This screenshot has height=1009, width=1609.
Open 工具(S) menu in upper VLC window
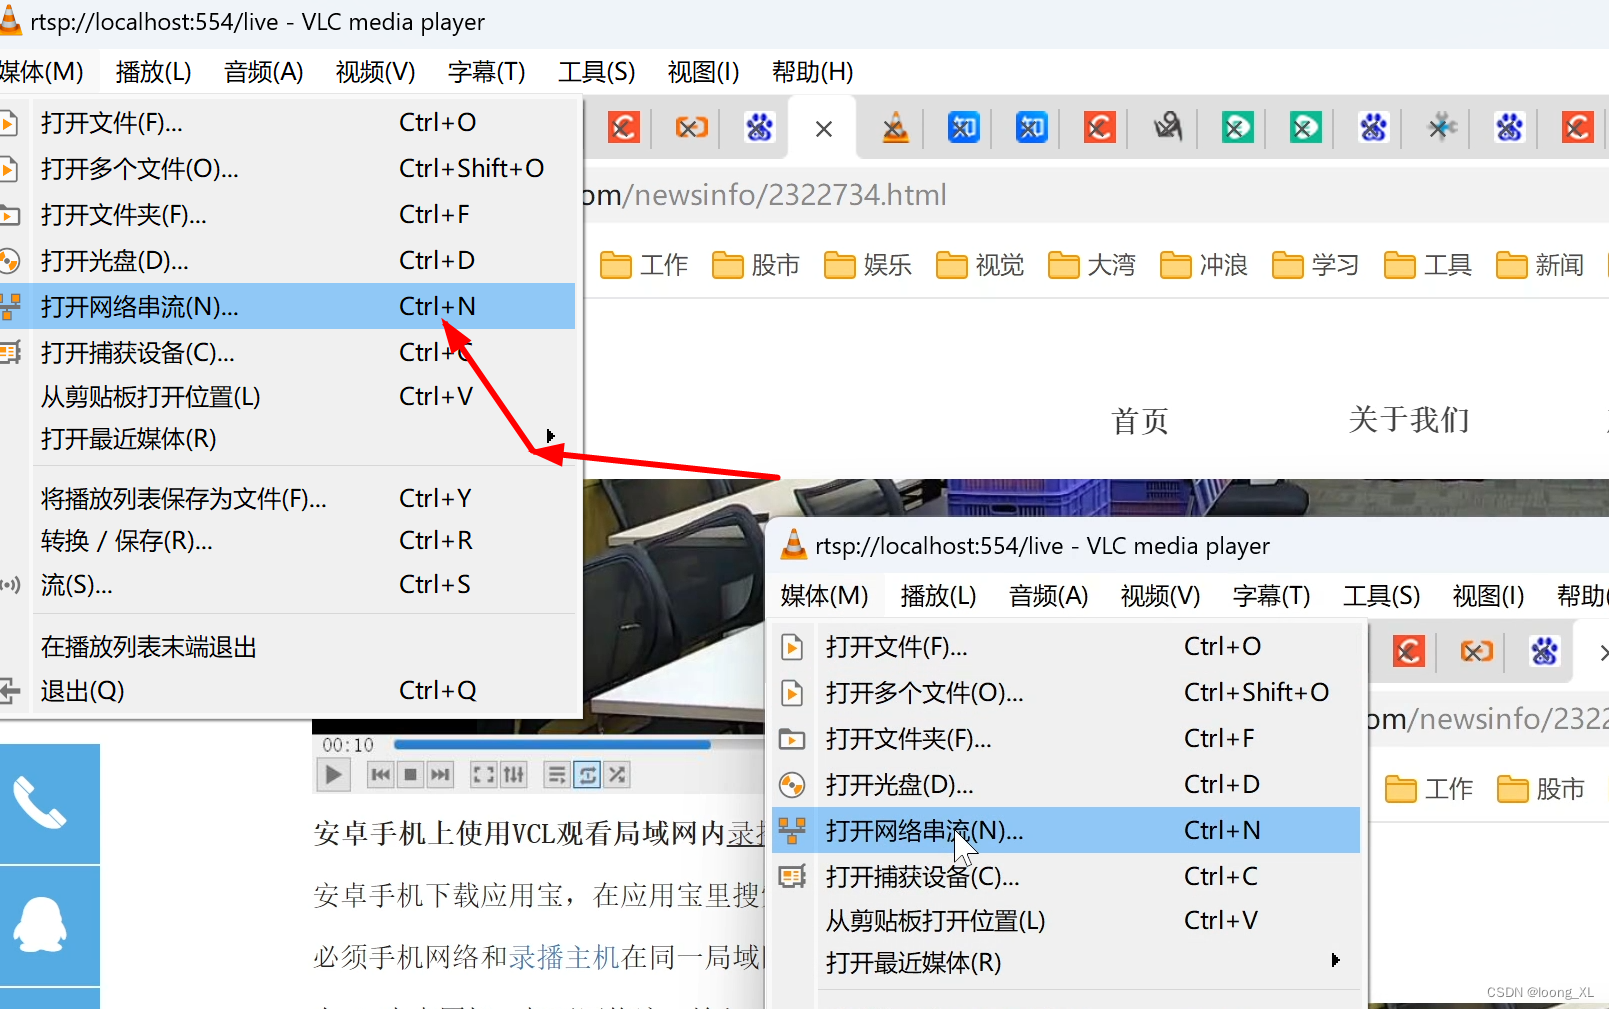(x=596, y=72)
